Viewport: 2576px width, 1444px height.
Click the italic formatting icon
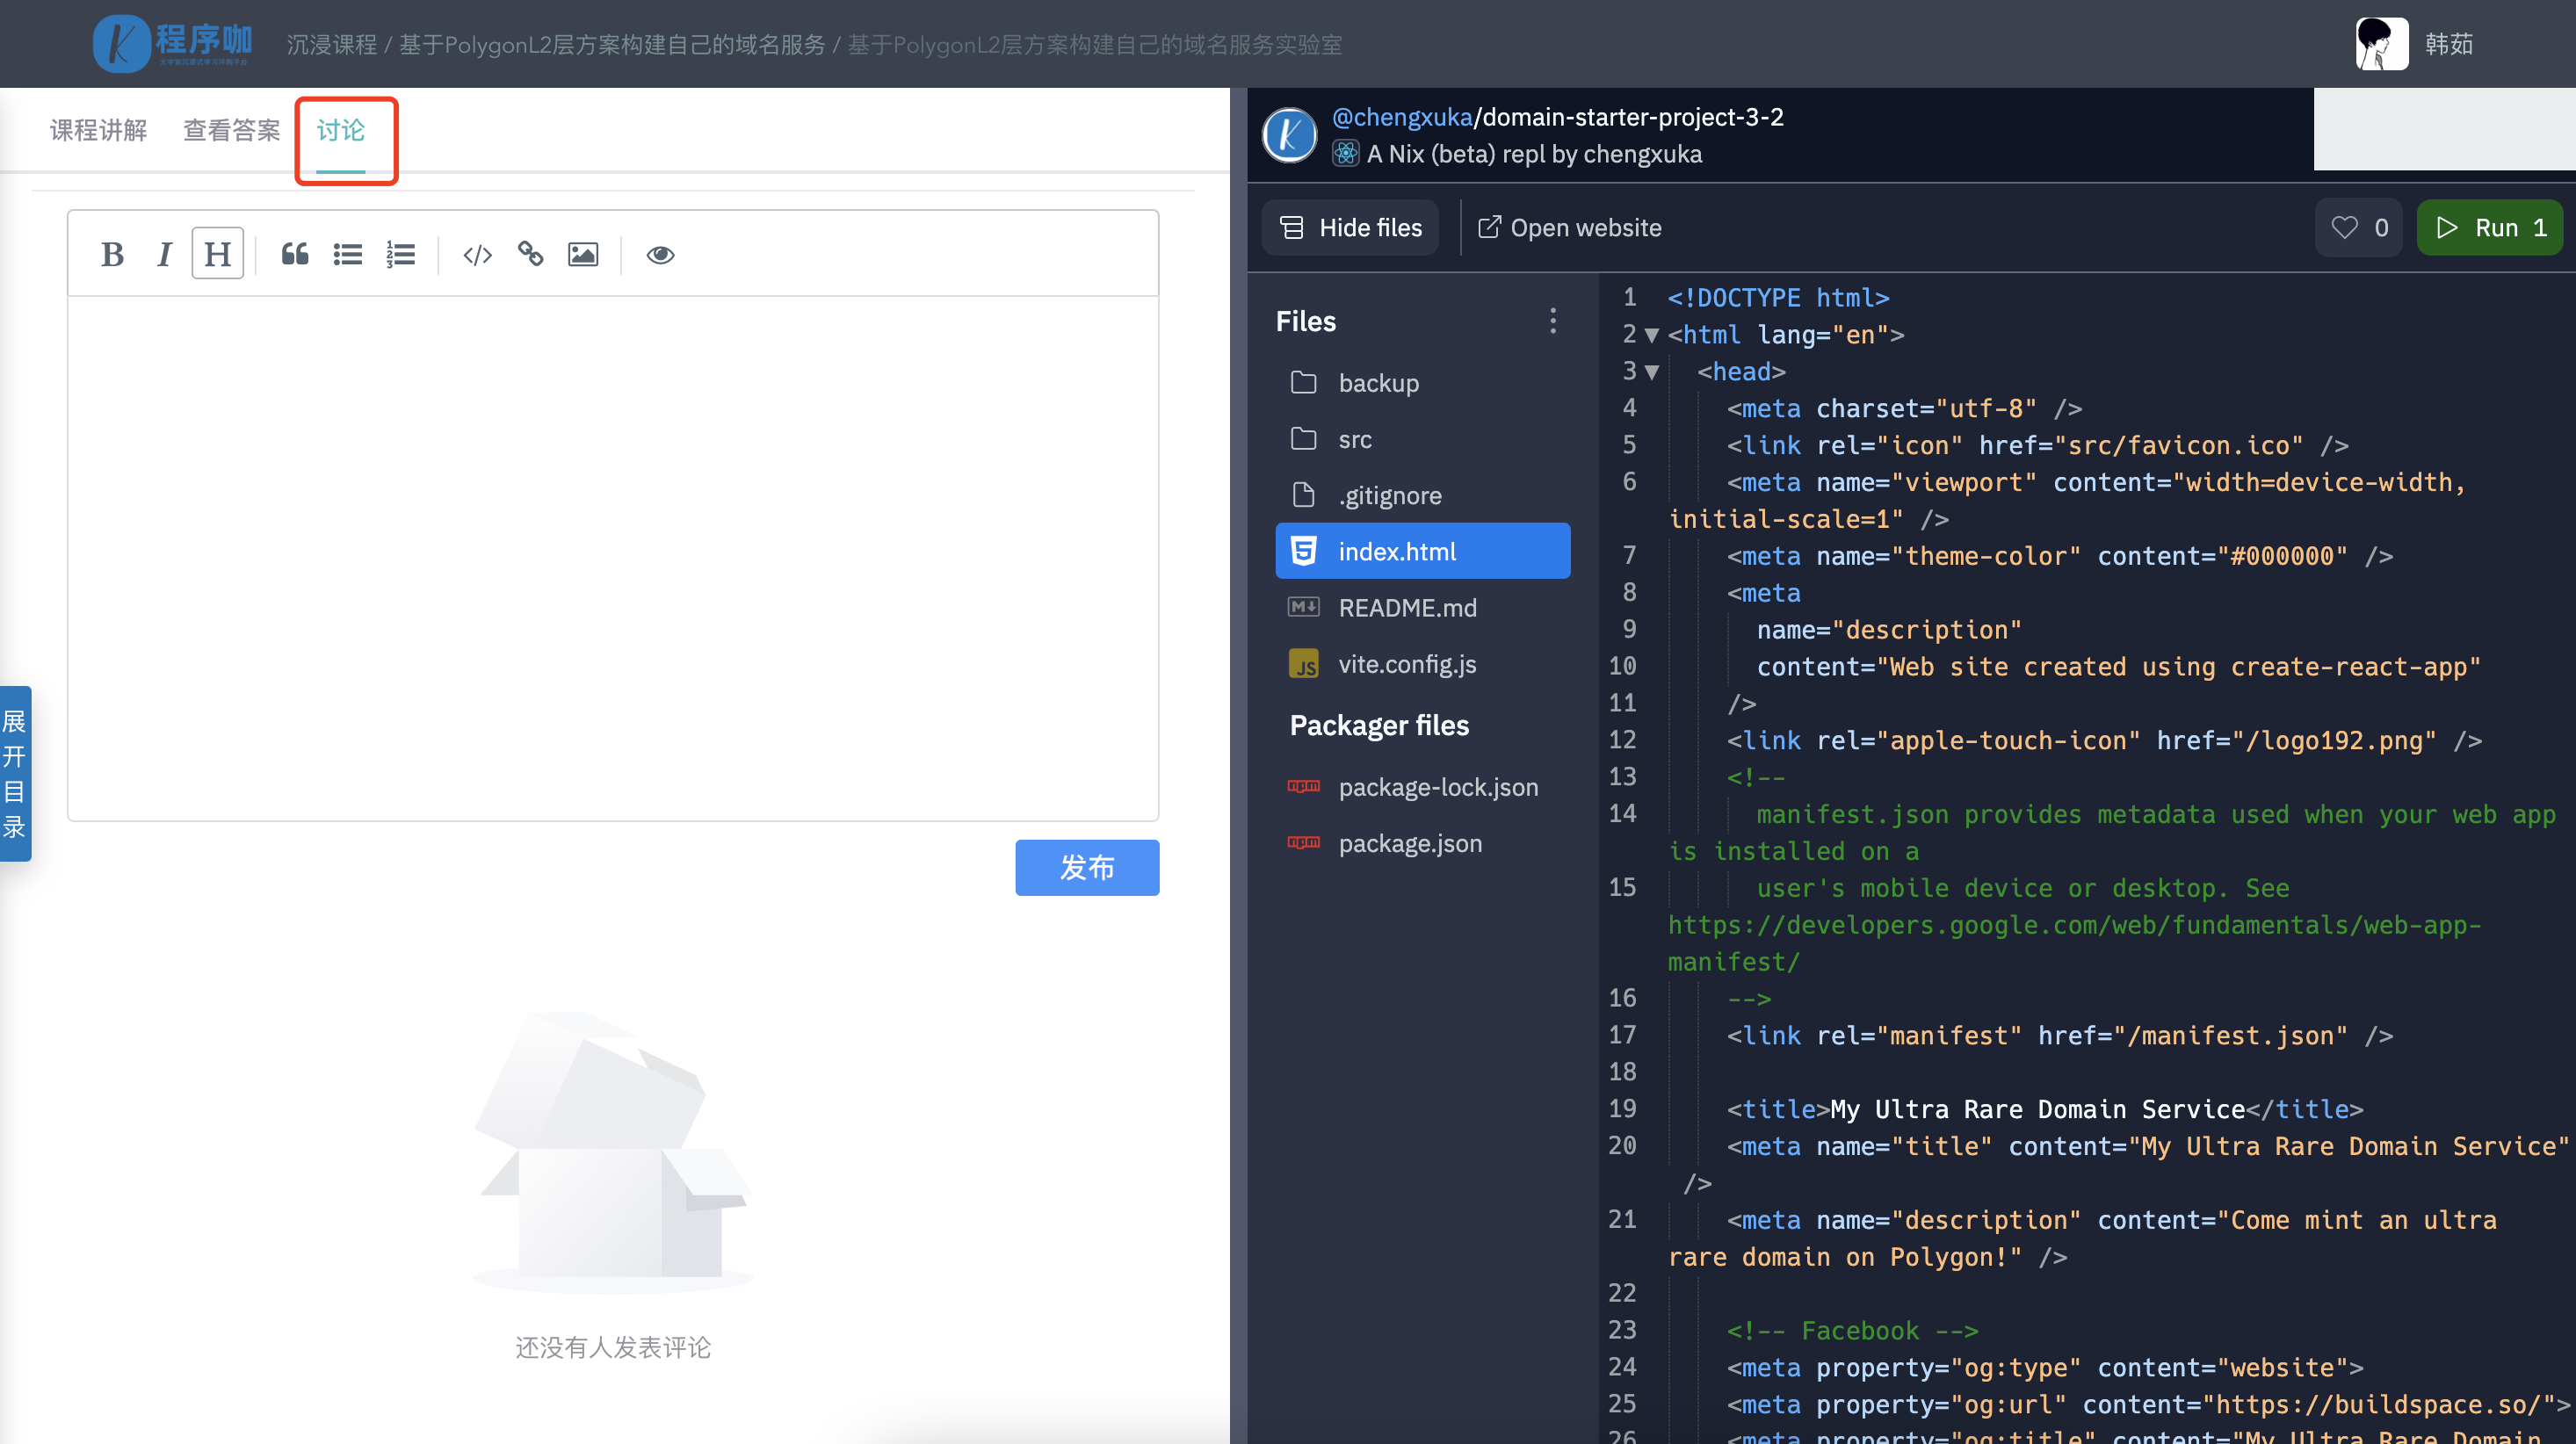coord(164,255)
